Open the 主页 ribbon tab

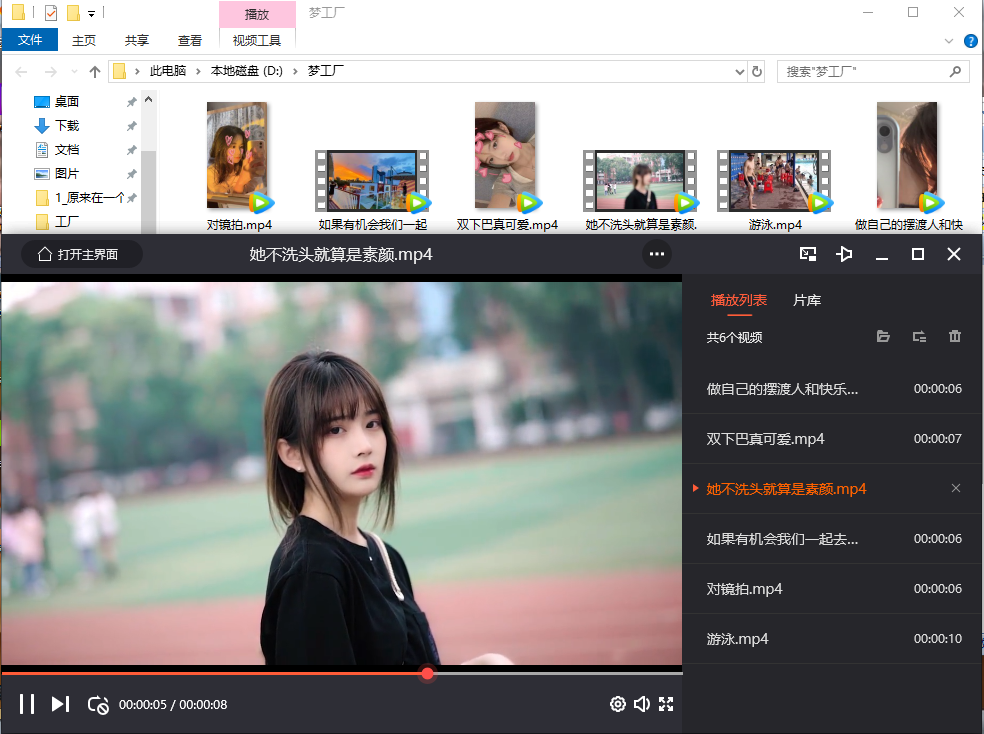click(x=83, y=40)
